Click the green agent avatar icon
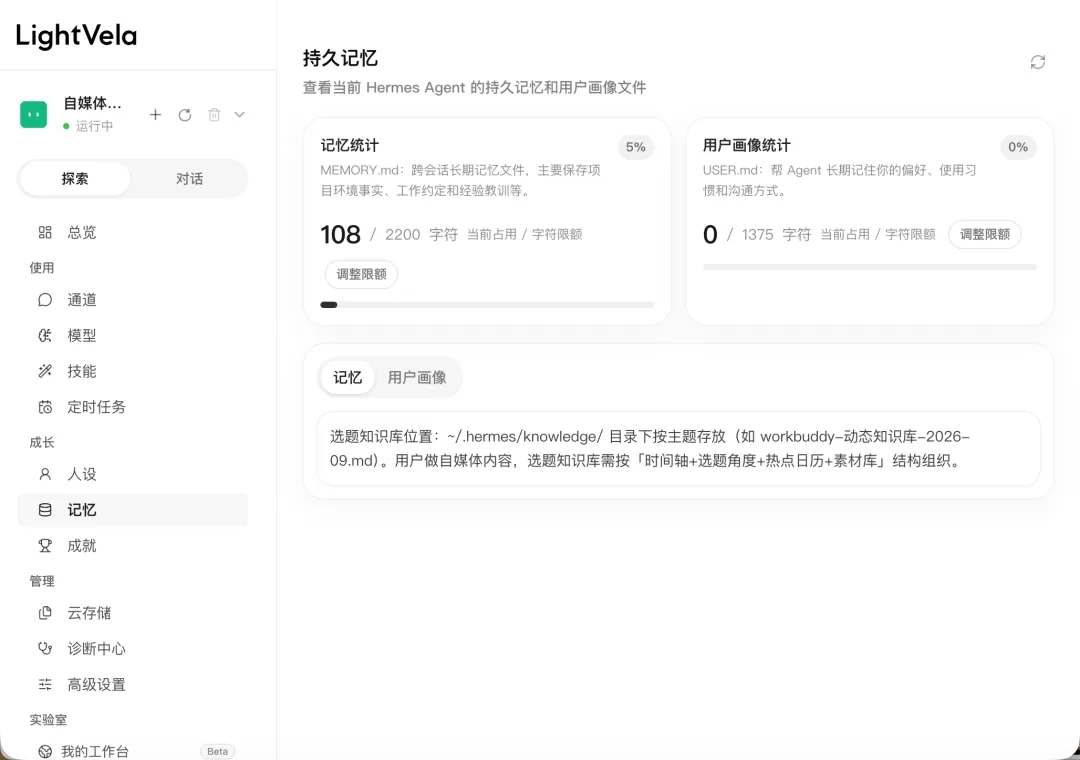This screenshot has height=760, width=1080. click(x=34, y=114)
